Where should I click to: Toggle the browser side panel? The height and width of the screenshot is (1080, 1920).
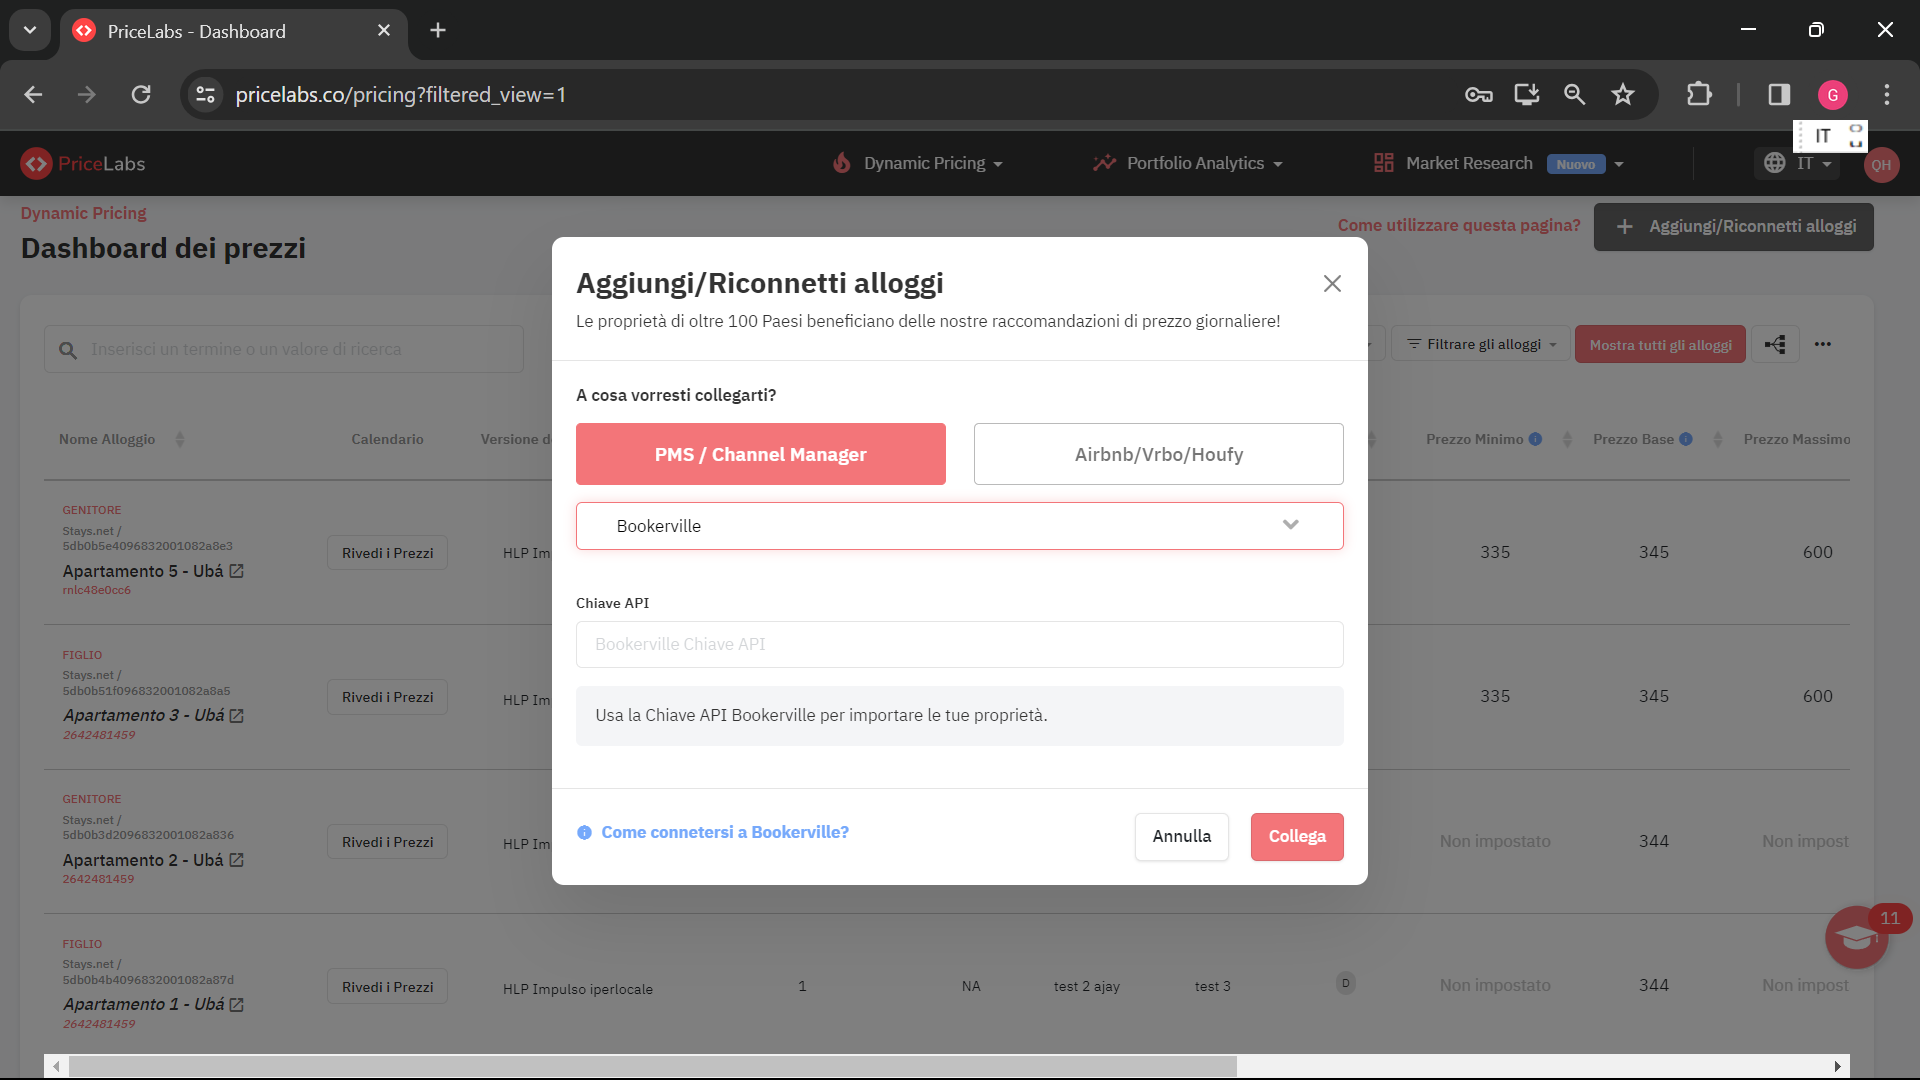(x=1779, y=94)
